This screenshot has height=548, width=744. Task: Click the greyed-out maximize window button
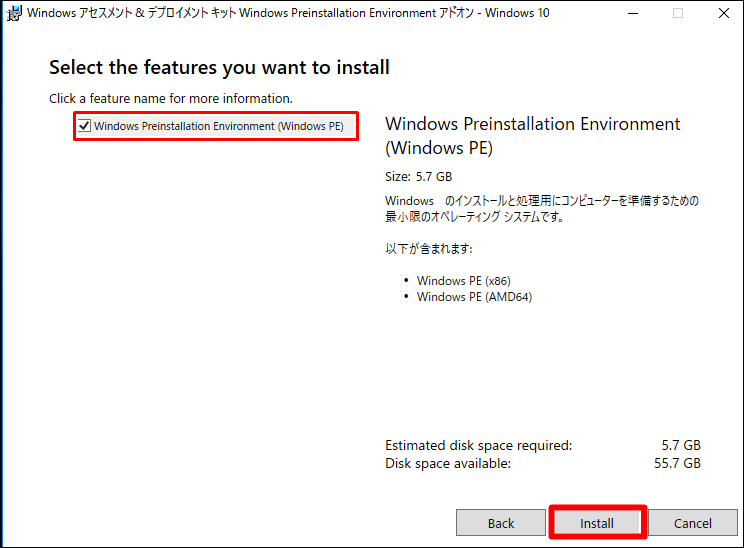tap(678, 13)
